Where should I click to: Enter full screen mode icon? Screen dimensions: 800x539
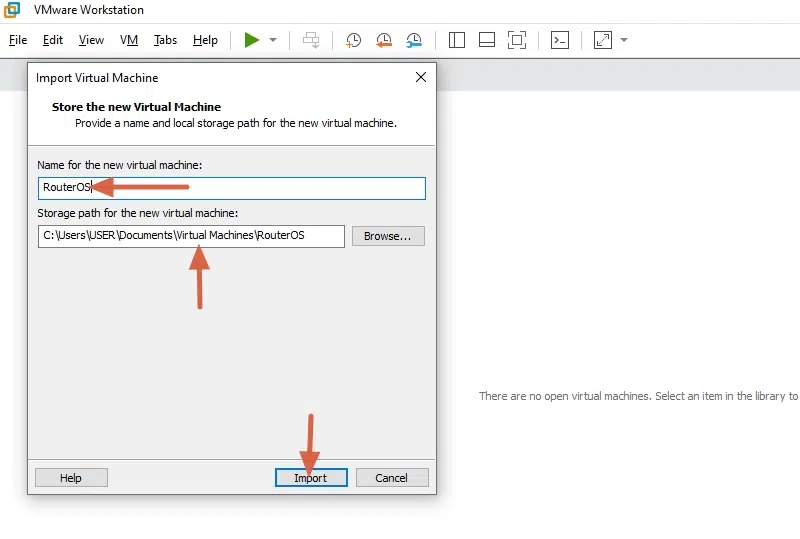(x=517, y=40)
